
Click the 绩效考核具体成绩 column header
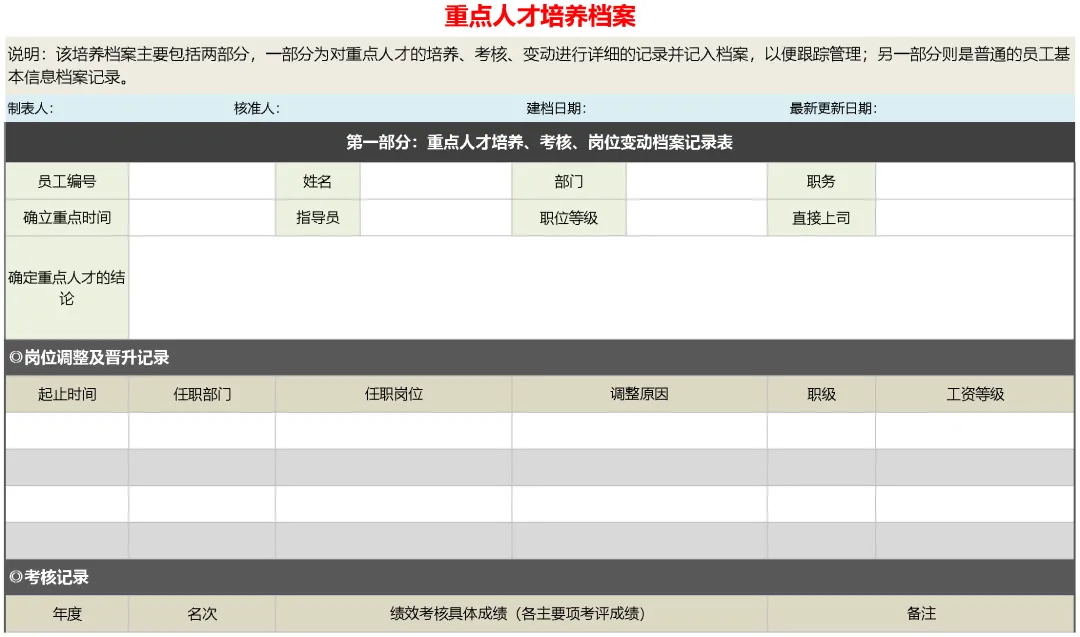pyautogui.click(x=521, y=614)
